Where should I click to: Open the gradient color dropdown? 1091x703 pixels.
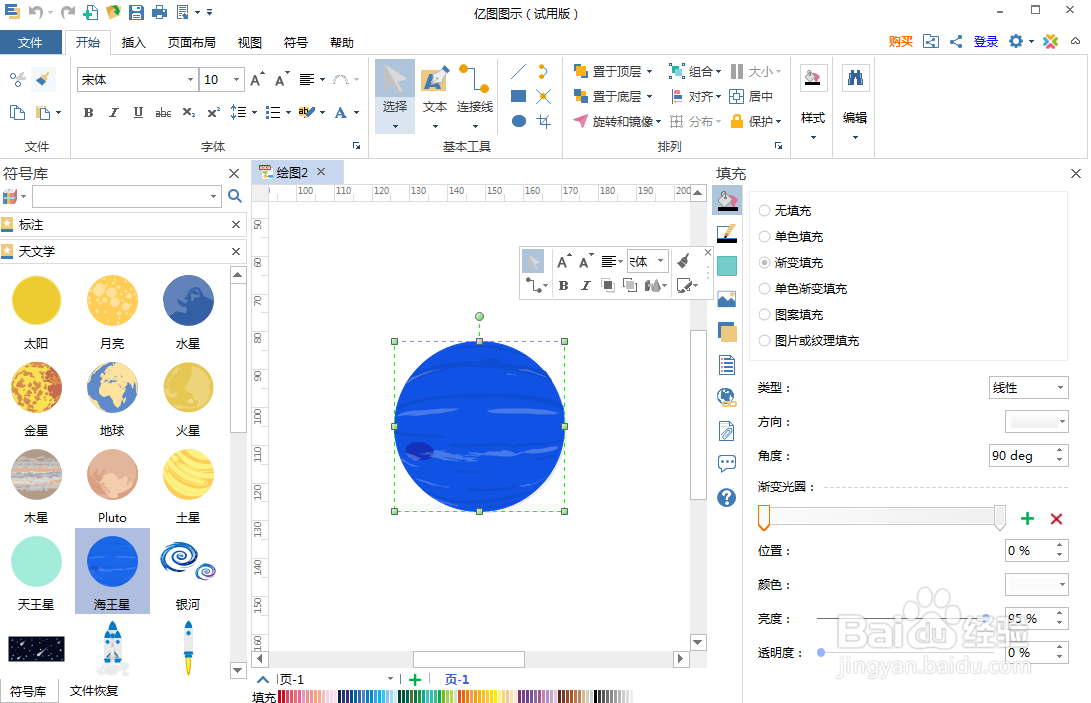pyautogui.click(x=1037, y=585)
